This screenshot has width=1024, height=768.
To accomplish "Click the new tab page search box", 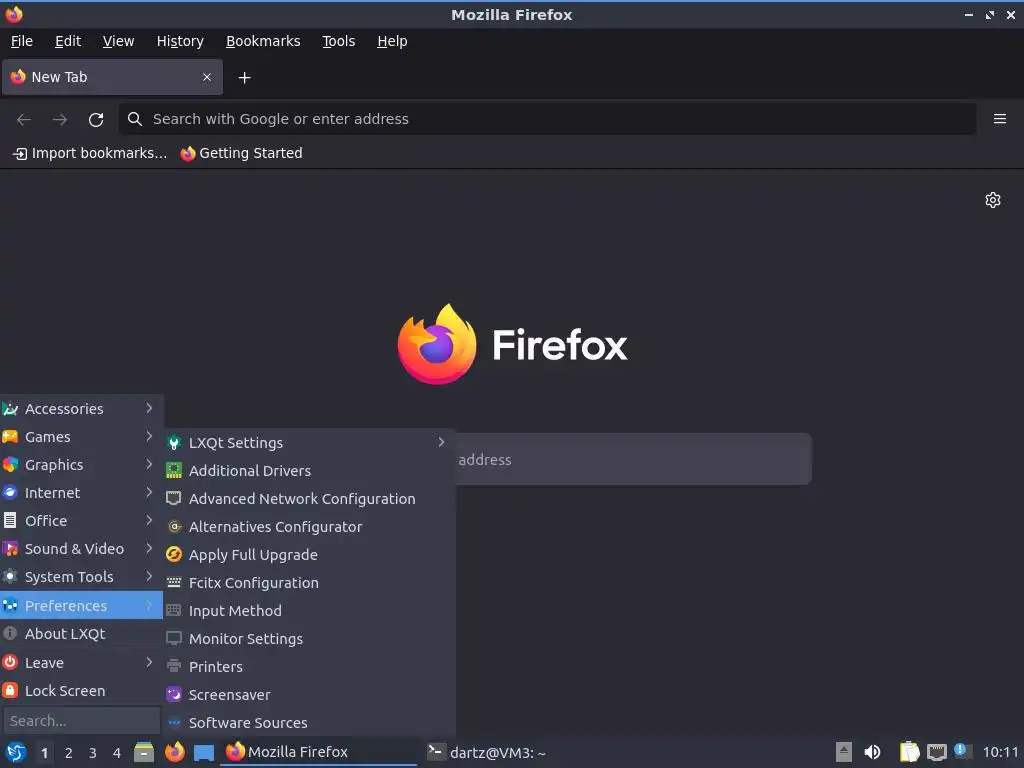I will [633, 459].
